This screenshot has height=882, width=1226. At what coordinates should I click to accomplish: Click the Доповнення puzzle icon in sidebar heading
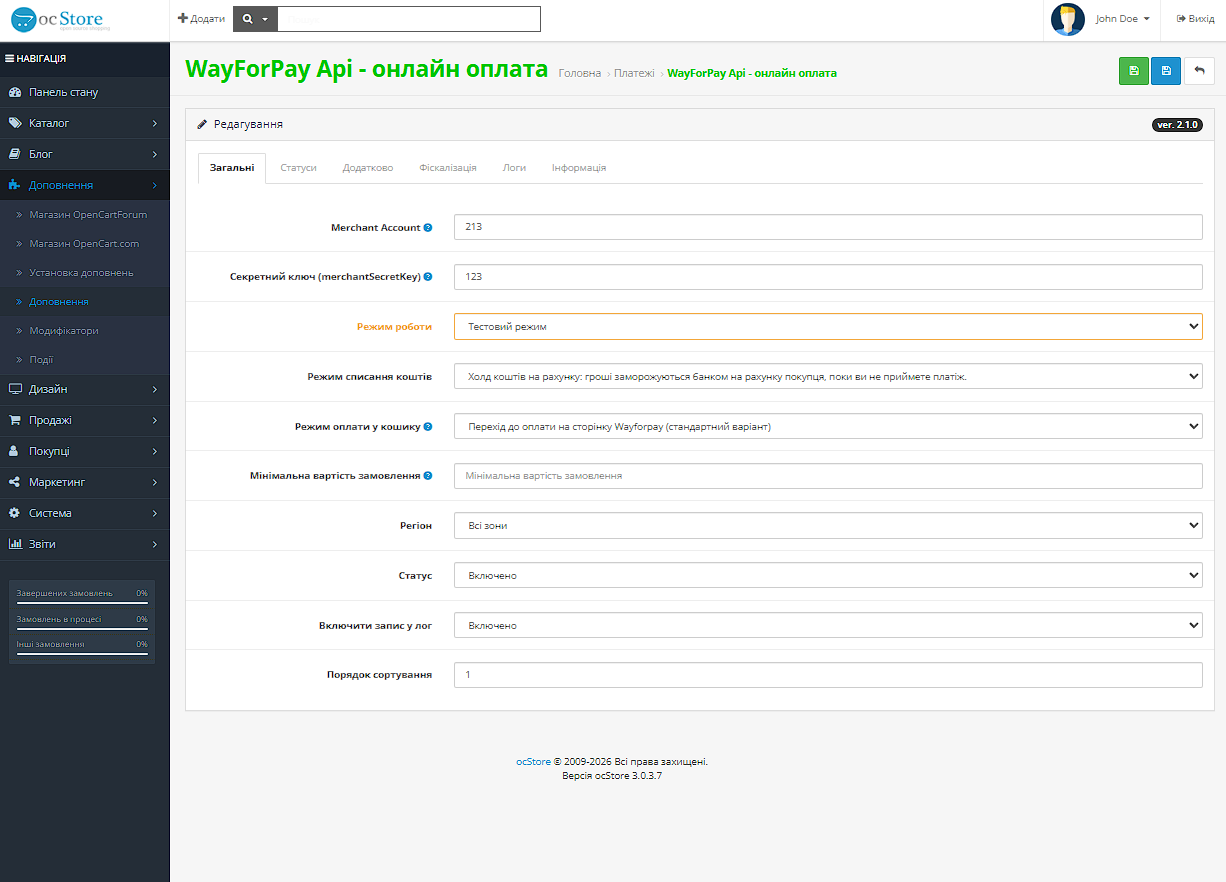tap(14, 185)
